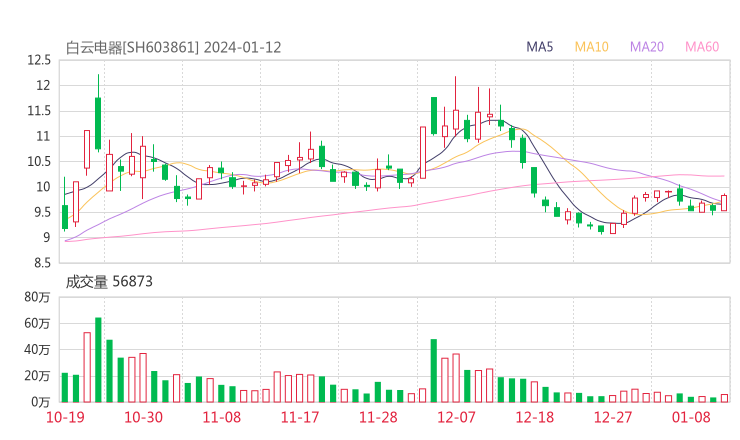Click the 11-28 date axis label
The height and width of the screenshot is (440, 740).
378,417
